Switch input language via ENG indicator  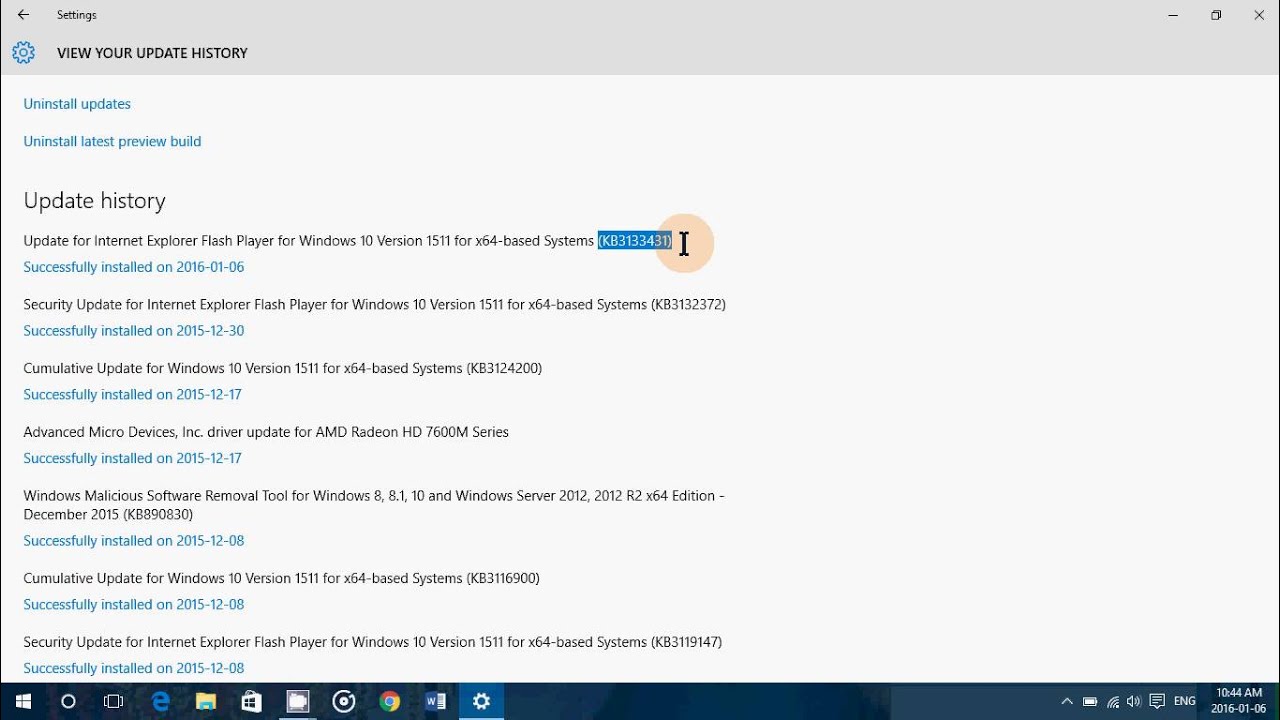click(1185, 702)
